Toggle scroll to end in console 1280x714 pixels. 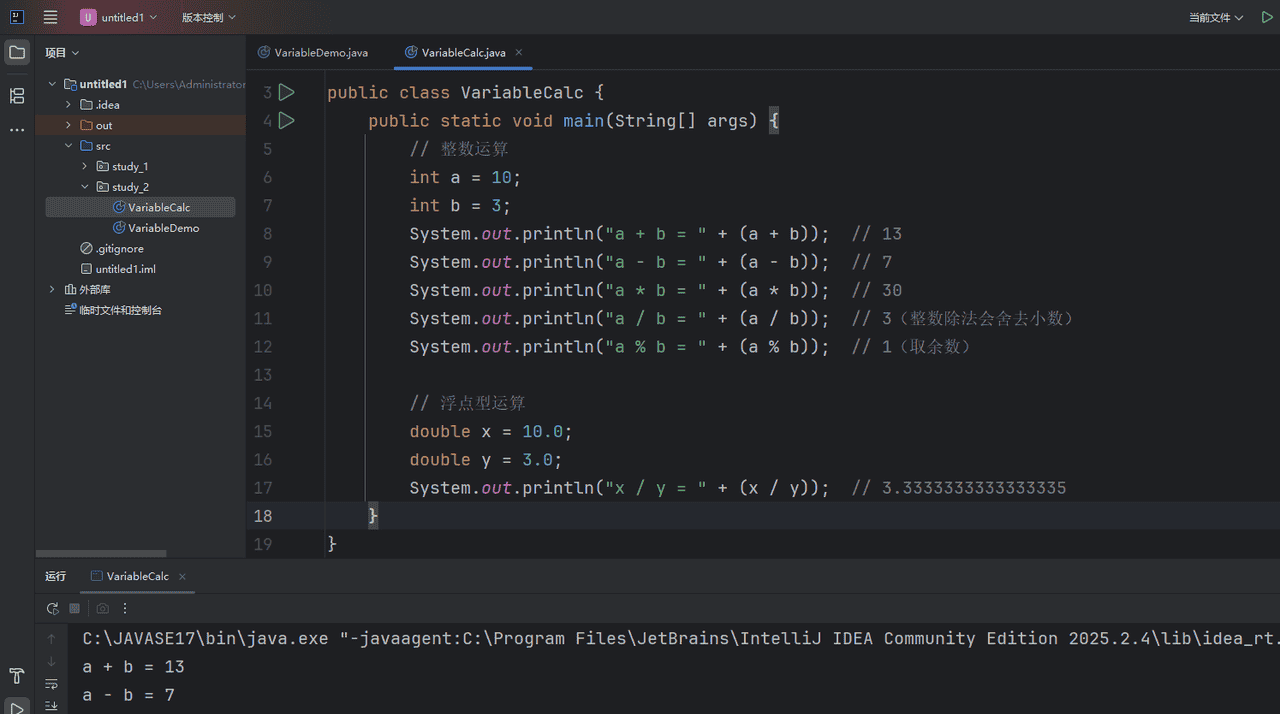click(51, 705)
